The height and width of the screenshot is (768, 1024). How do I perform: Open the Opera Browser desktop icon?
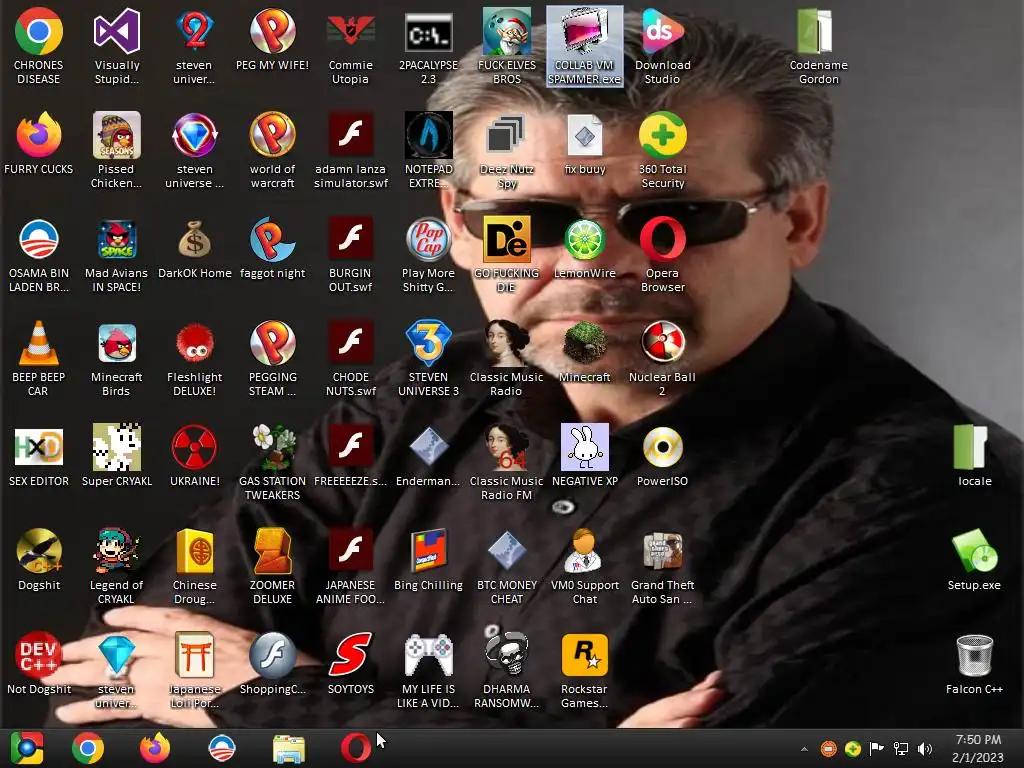click(663, 239)
